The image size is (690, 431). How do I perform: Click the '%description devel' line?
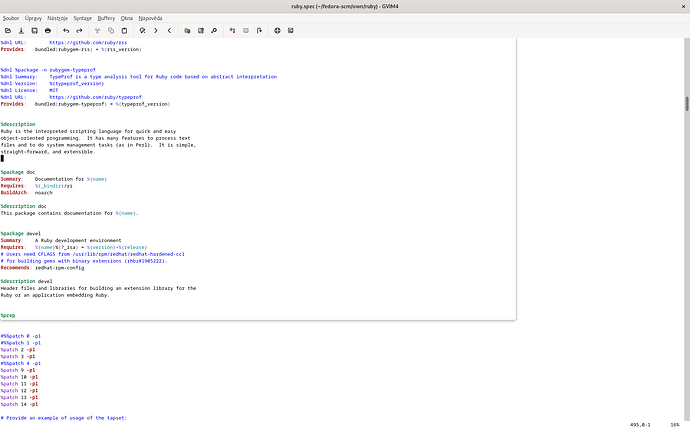[x=26, y=281]
